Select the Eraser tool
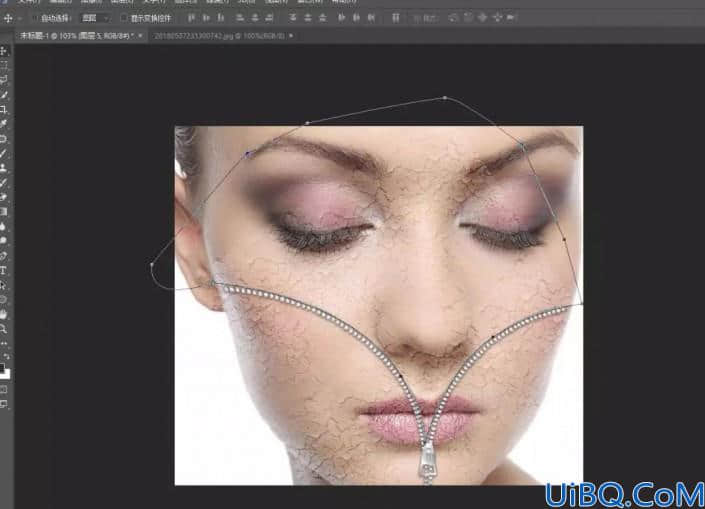The width and height of the screenshot is (705, 509). [4, 197]
